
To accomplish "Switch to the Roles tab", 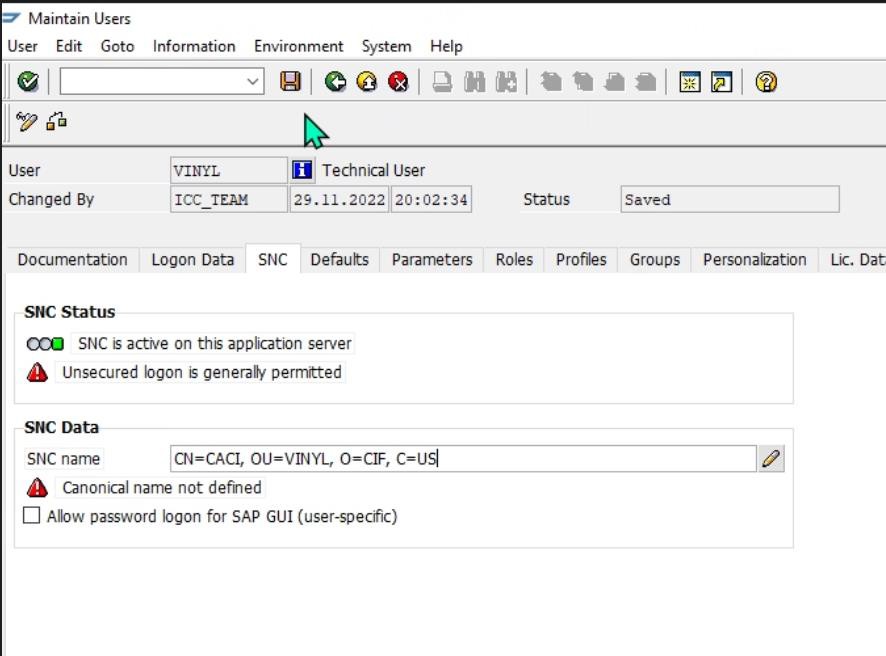I will click(513, 259).
